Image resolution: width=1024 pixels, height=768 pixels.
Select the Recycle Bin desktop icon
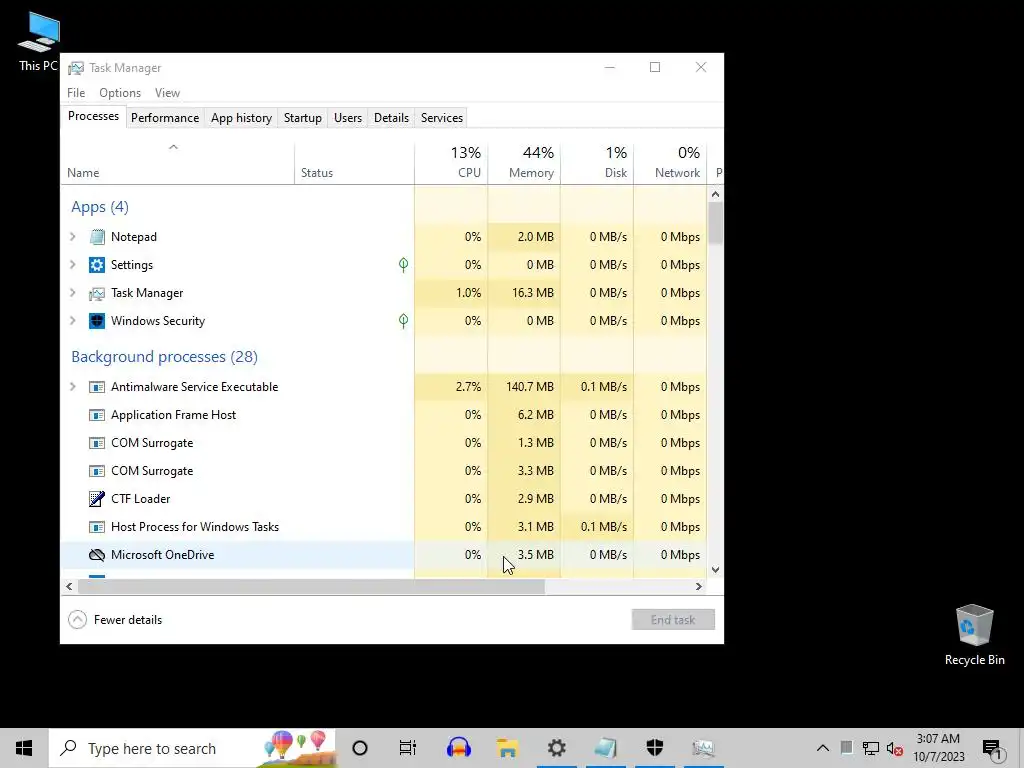coord(974,635)
